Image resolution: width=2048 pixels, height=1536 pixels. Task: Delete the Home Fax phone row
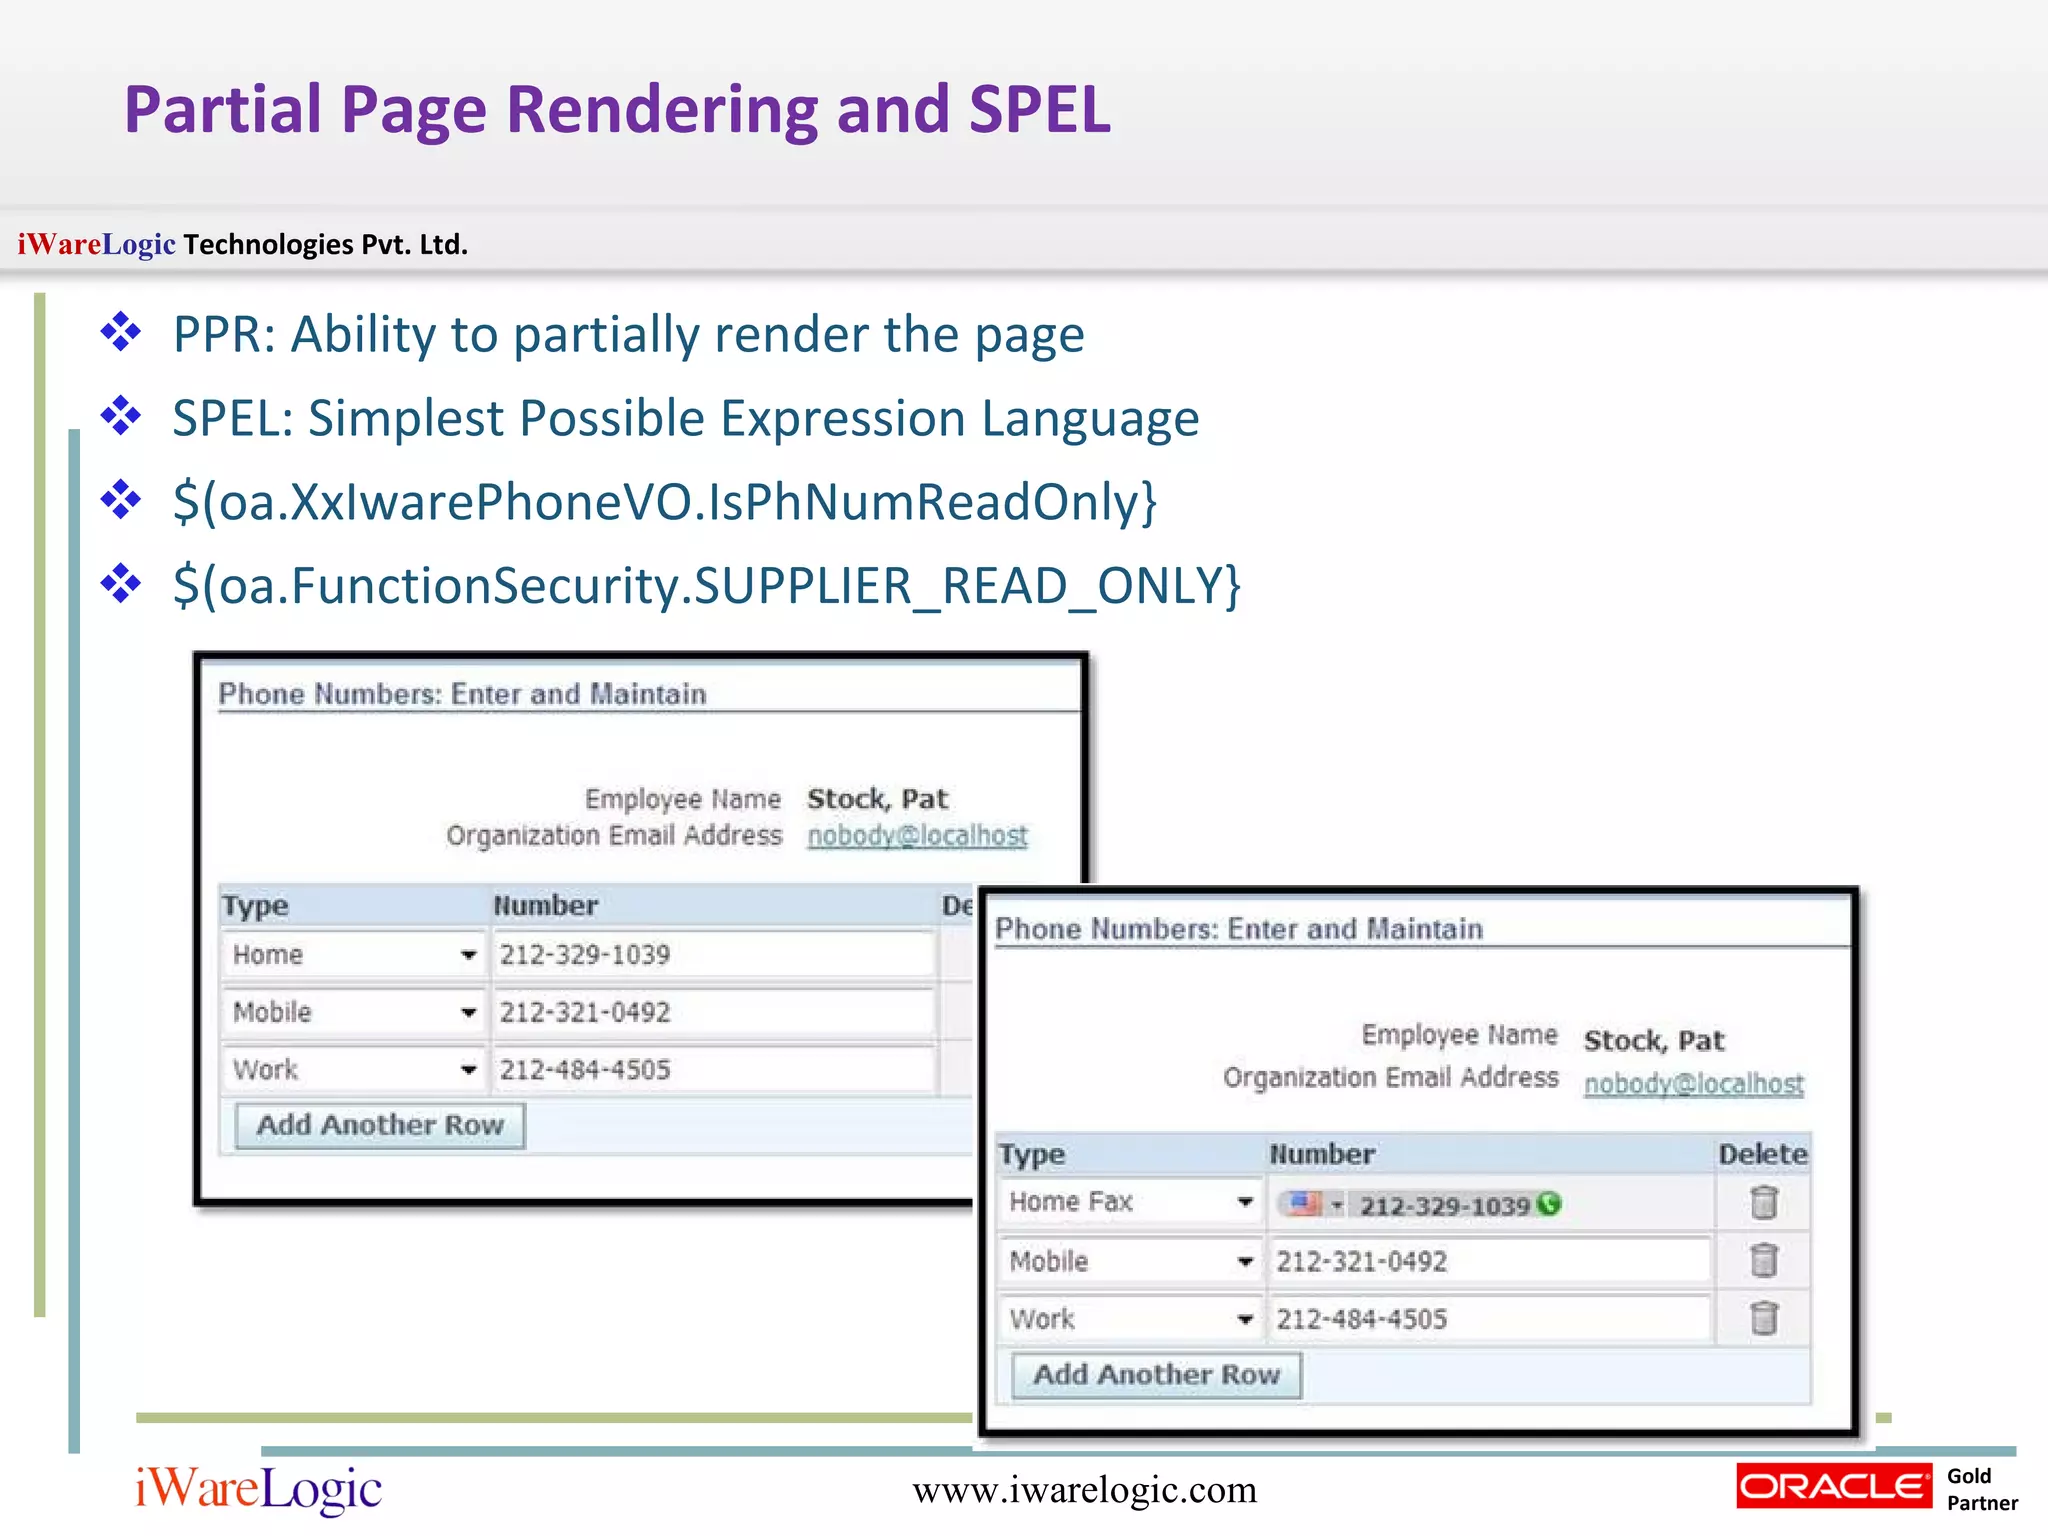(x=1764, y=1202)
